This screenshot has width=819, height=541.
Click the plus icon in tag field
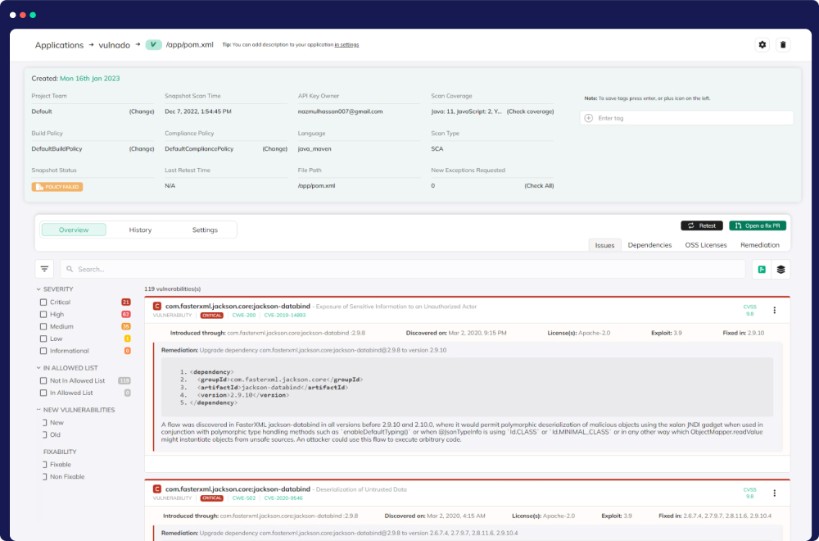point(588,118)
